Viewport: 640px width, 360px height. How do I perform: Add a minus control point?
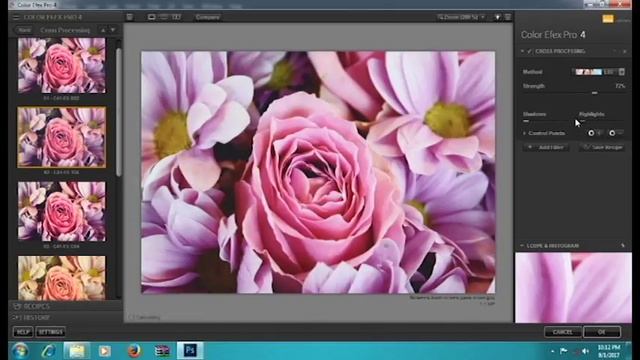615,133
